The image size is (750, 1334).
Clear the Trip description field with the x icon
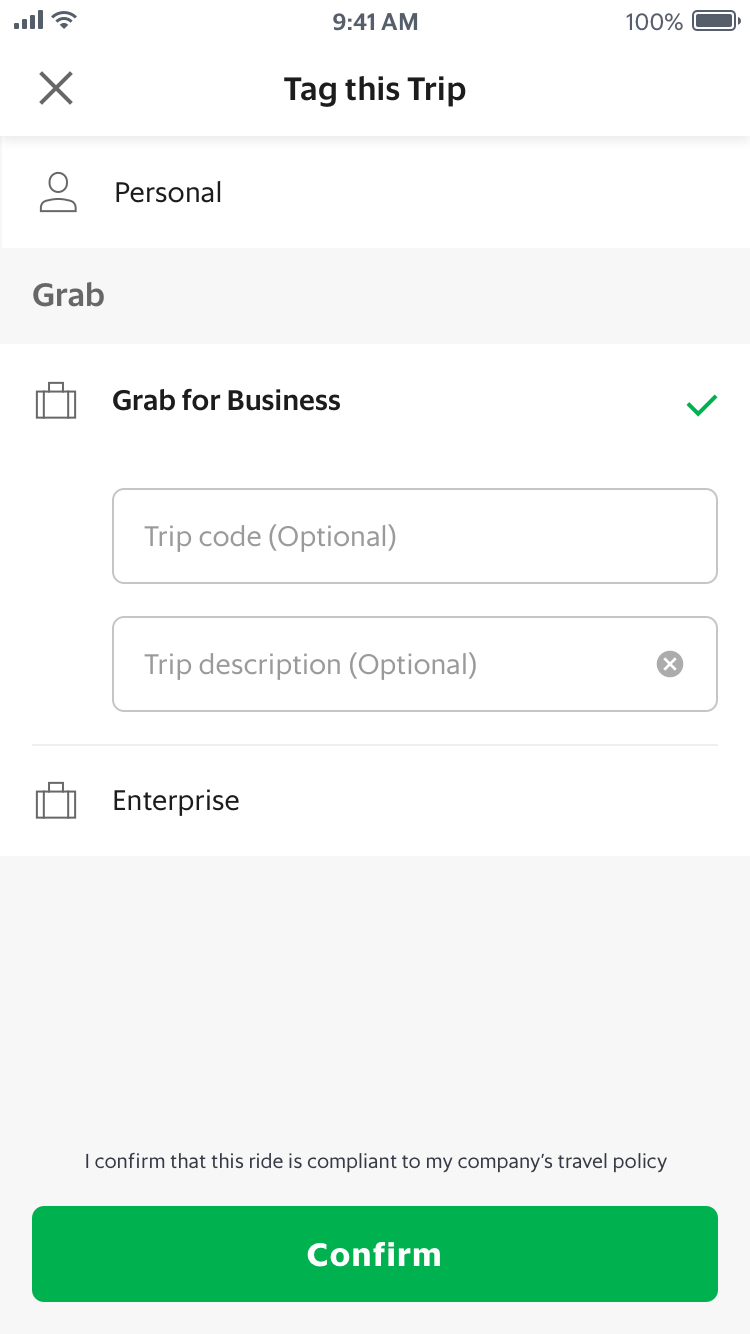[670, 664]
